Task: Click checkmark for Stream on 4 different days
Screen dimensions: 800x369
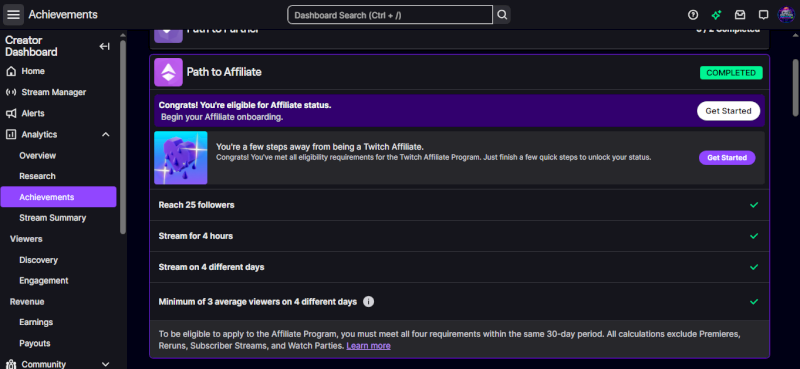Action: click(754, 267)
